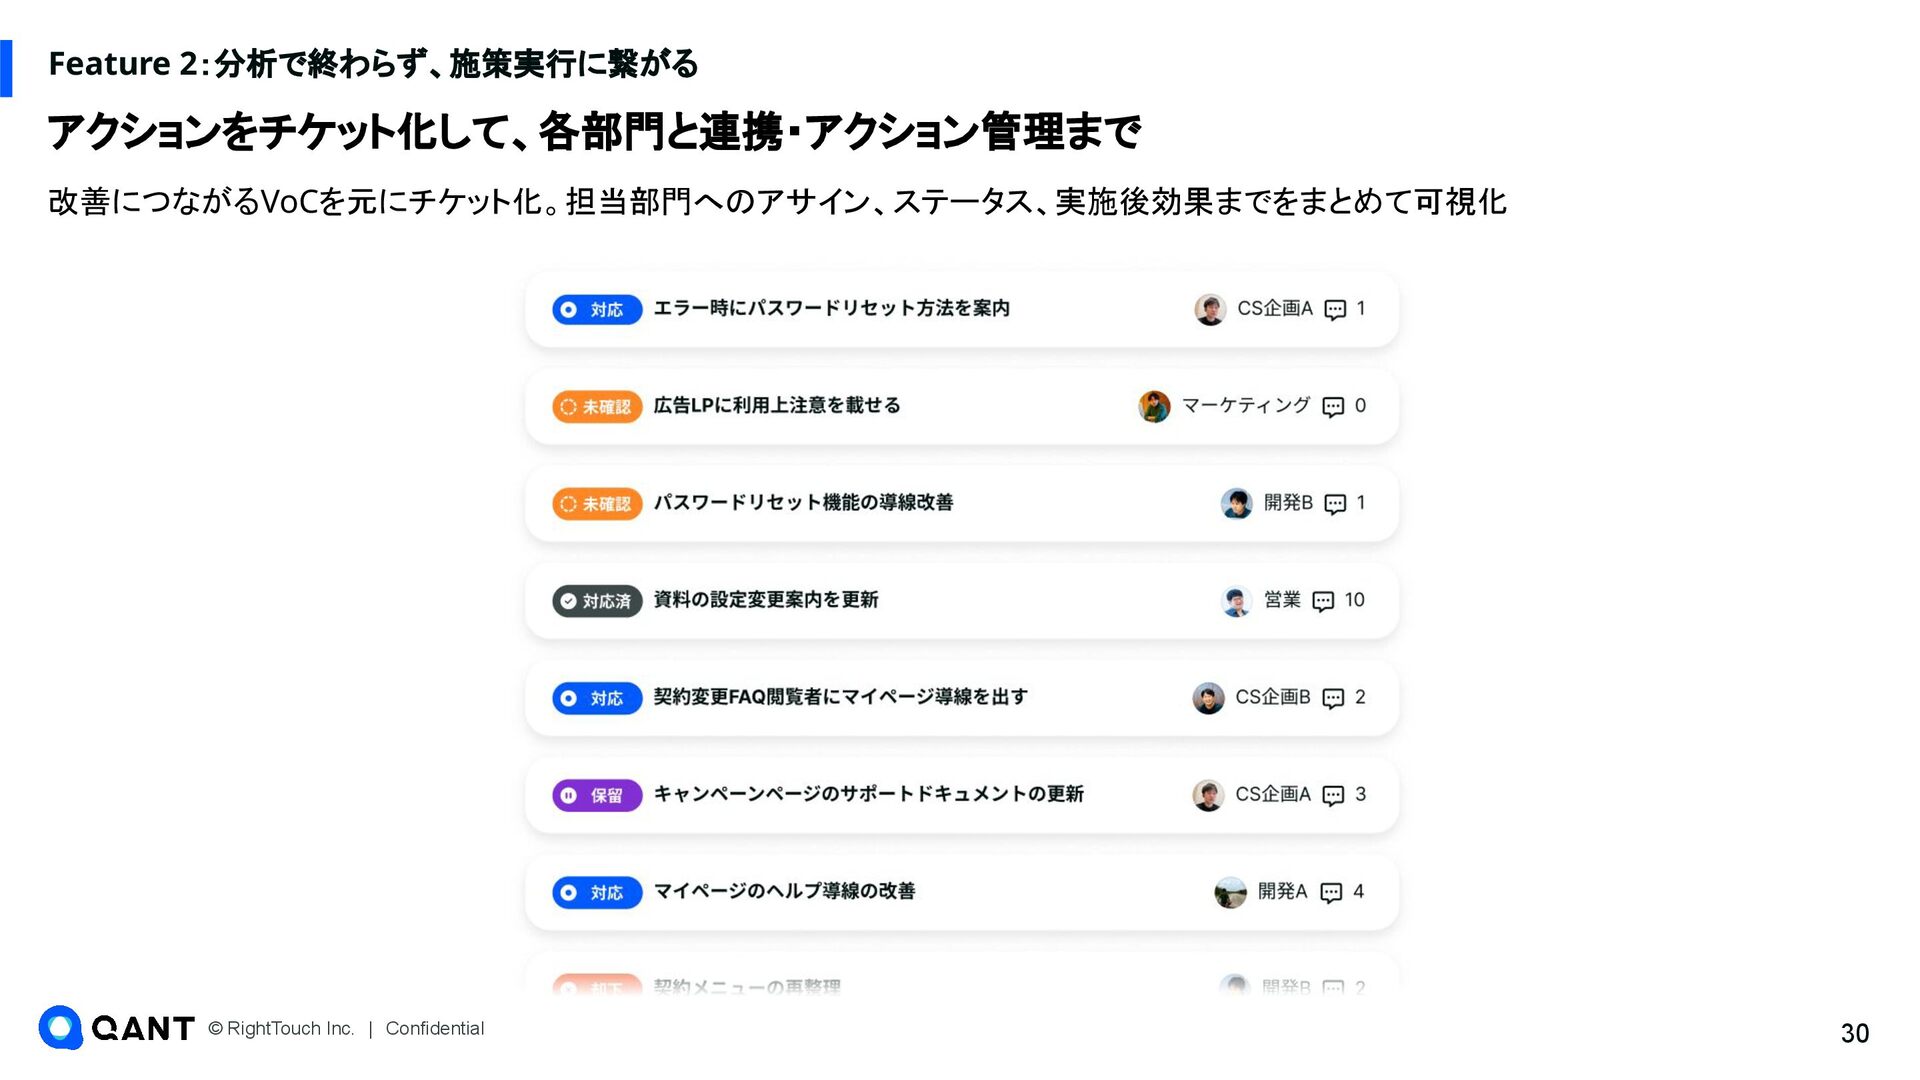Image resolution: width=1920 pixels, height=1080 pixels.
Task: Click the avatar next to 開発A
Action: coord(1230,892)
